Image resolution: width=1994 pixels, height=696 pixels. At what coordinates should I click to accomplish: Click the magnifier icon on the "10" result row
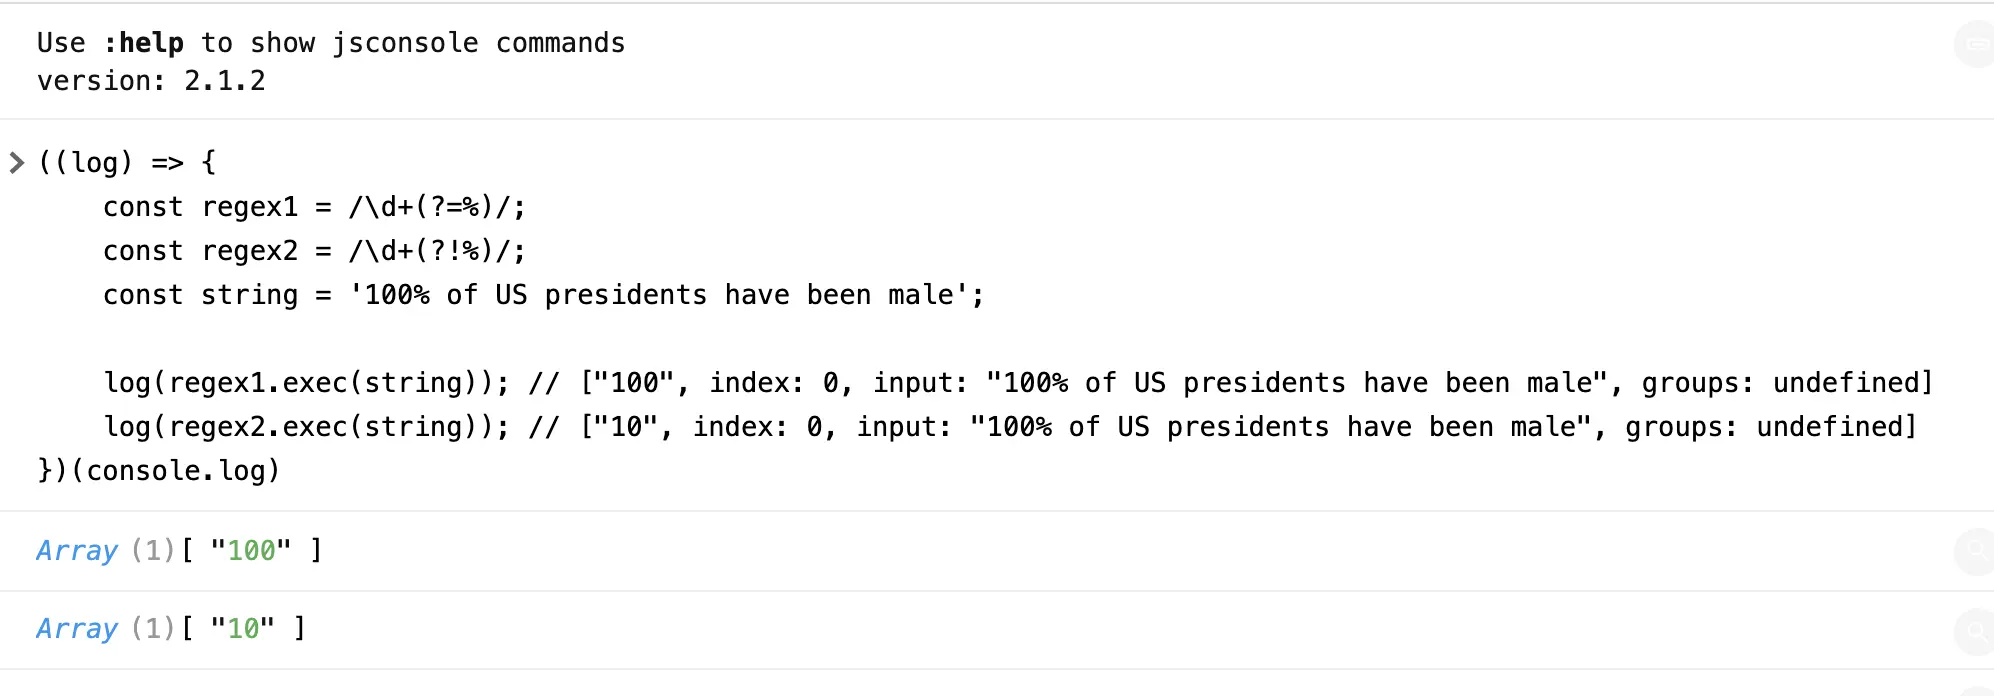[1976, 631]
